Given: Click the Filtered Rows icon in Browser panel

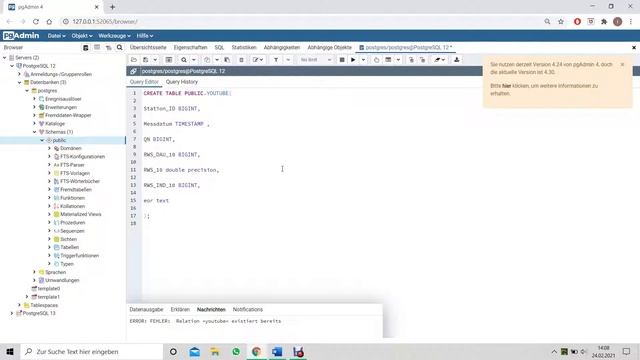Looking at the screenshot, I should point(109,48).
